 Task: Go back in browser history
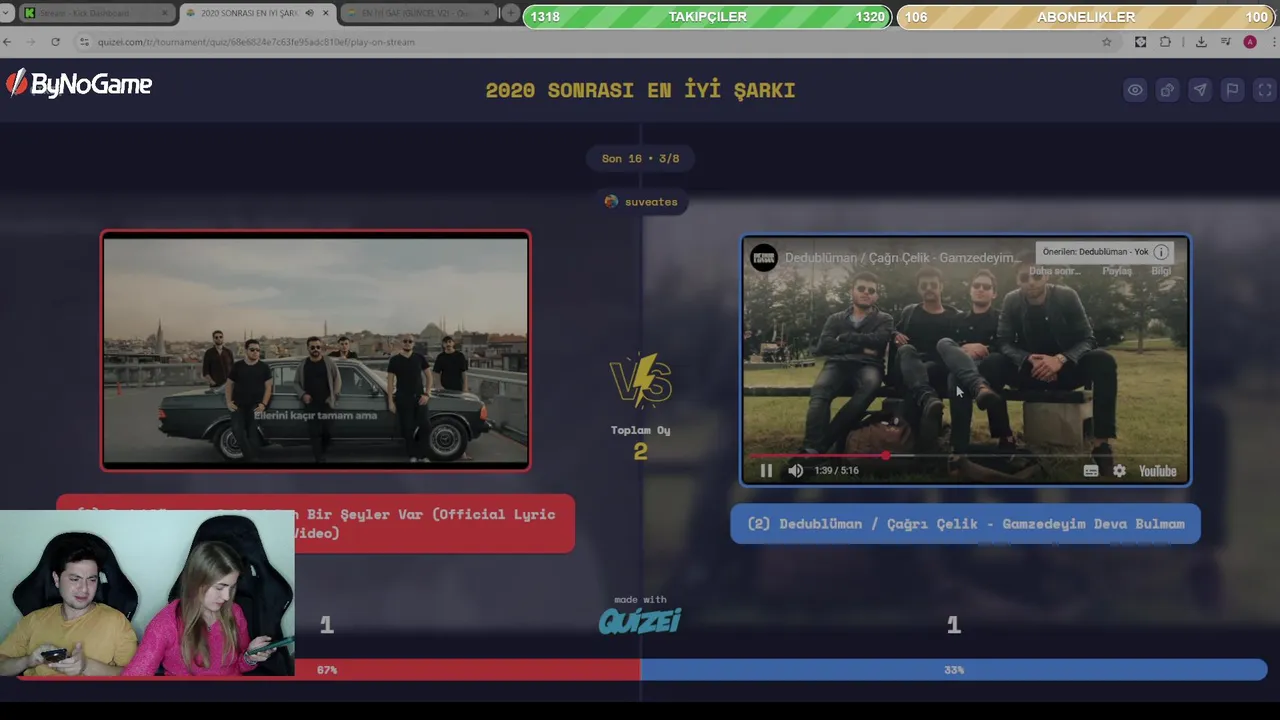coord(8,42)
